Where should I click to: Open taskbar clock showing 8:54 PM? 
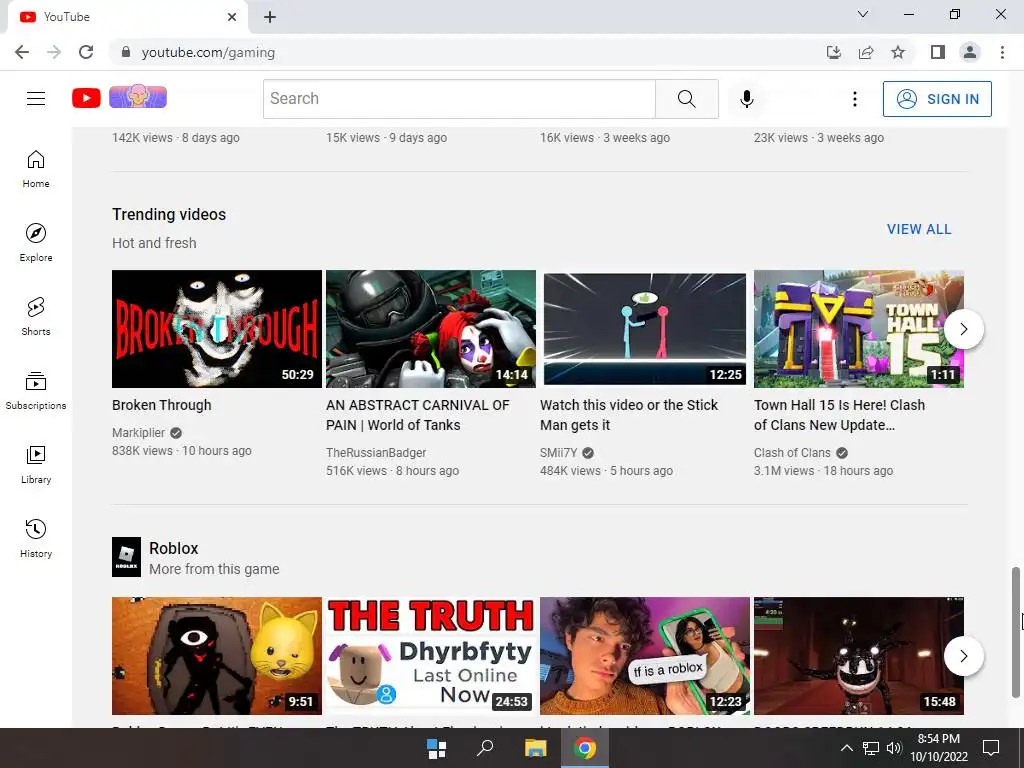(939, 748)
